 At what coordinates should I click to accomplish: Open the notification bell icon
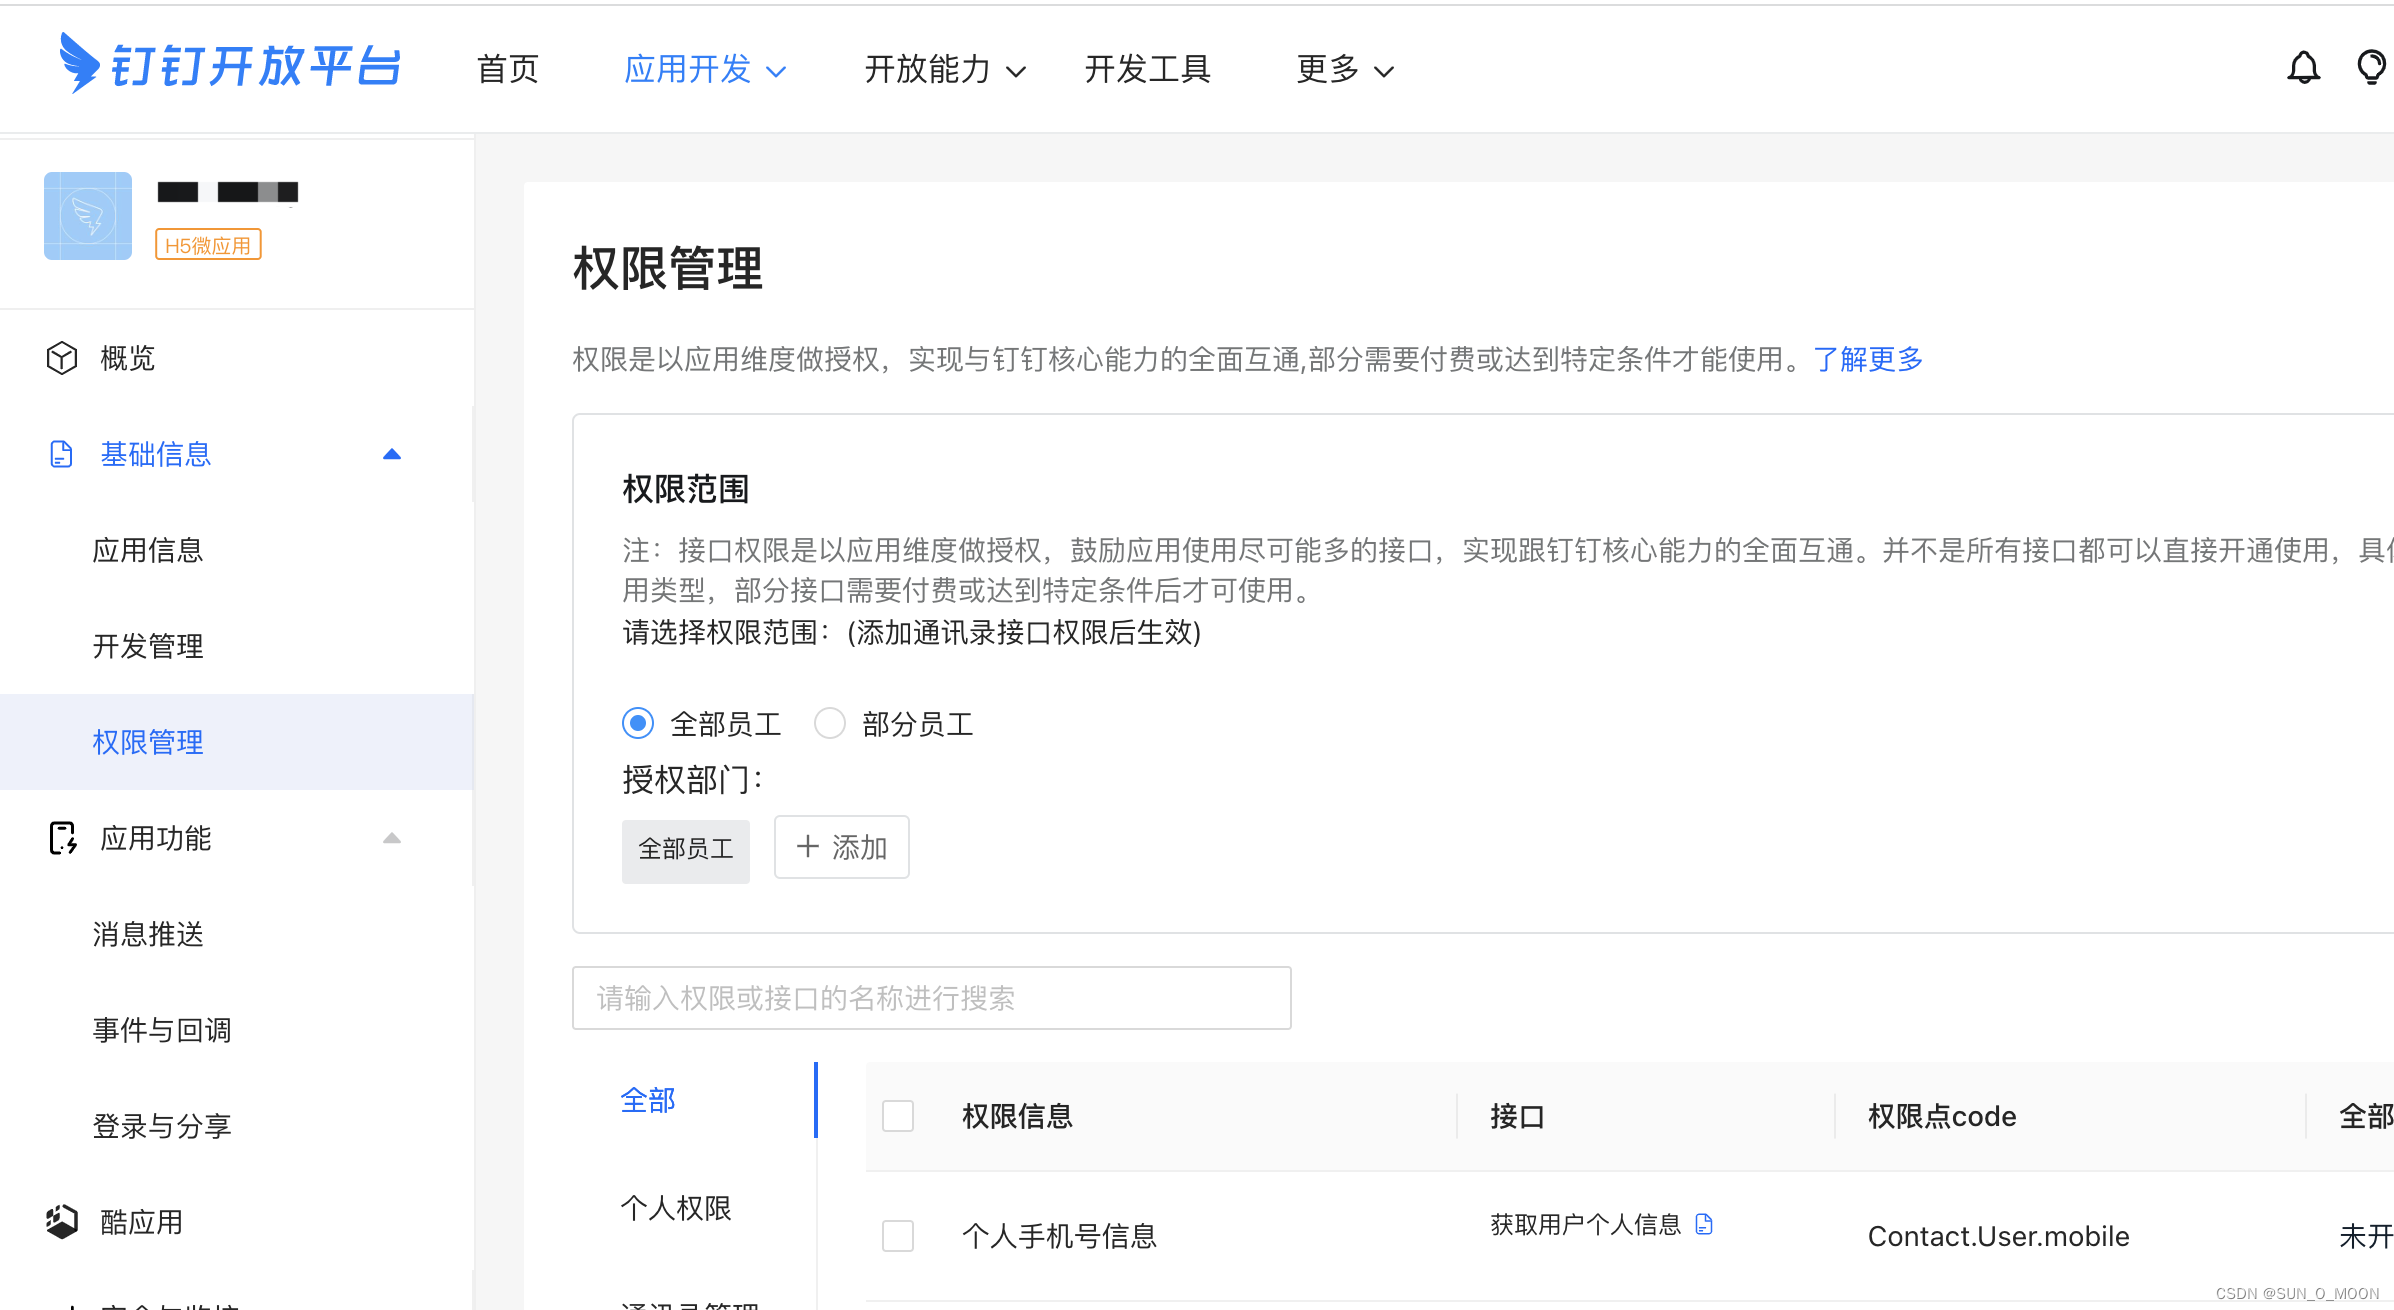(2303, 68)
